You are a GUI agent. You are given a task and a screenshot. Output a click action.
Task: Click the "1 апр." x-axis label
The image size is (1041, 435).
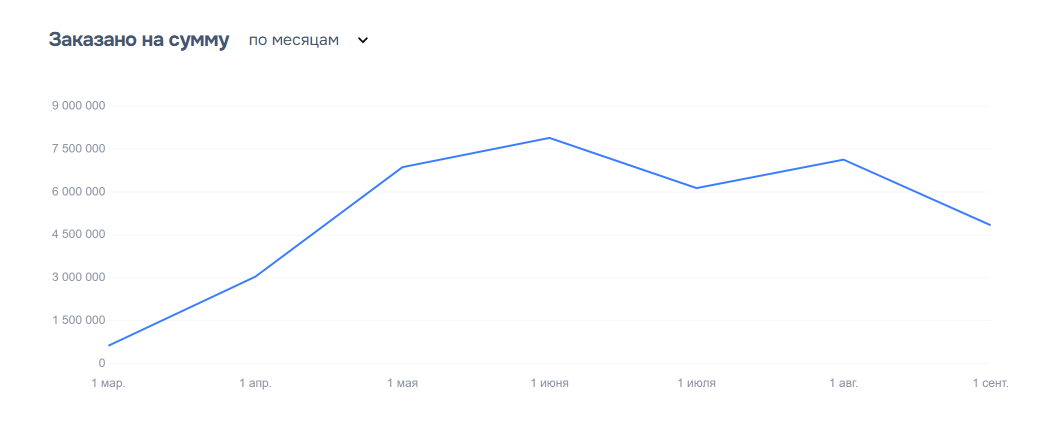click(255, 383)
